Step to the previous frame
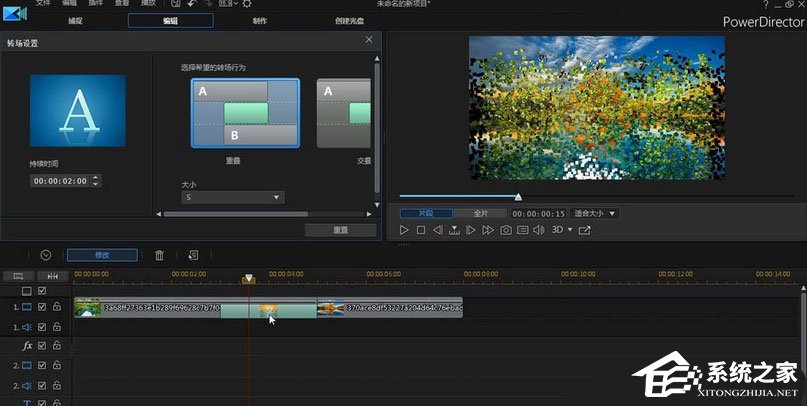807x406 pixels. pyautogui.click(x=437, y=230)
